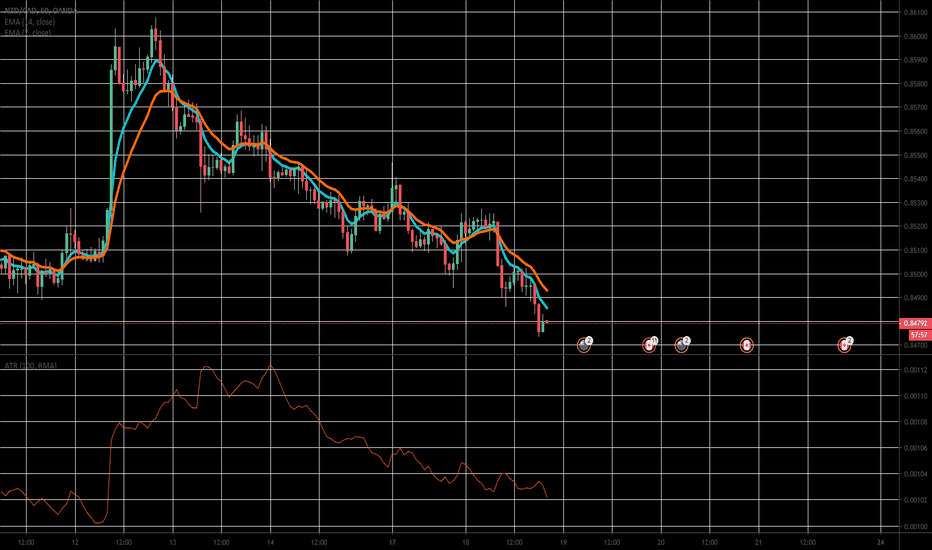
Task: Open New Zealand event marker after 20
Action: [681, 345]
